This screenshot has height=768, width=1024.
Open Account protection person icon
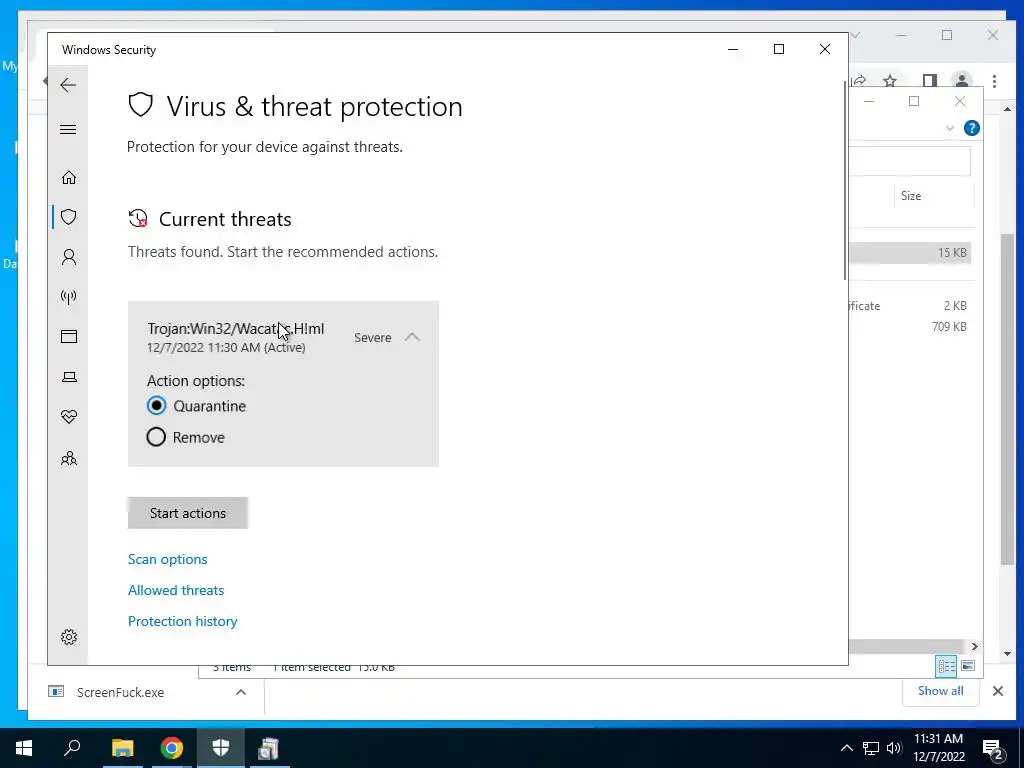coord(69,257)
